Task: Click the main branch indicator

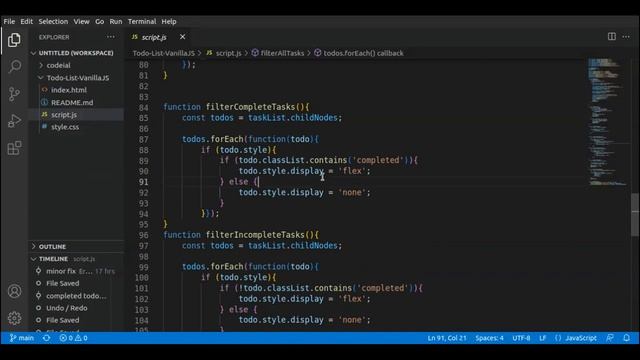Action: point(22,338)
